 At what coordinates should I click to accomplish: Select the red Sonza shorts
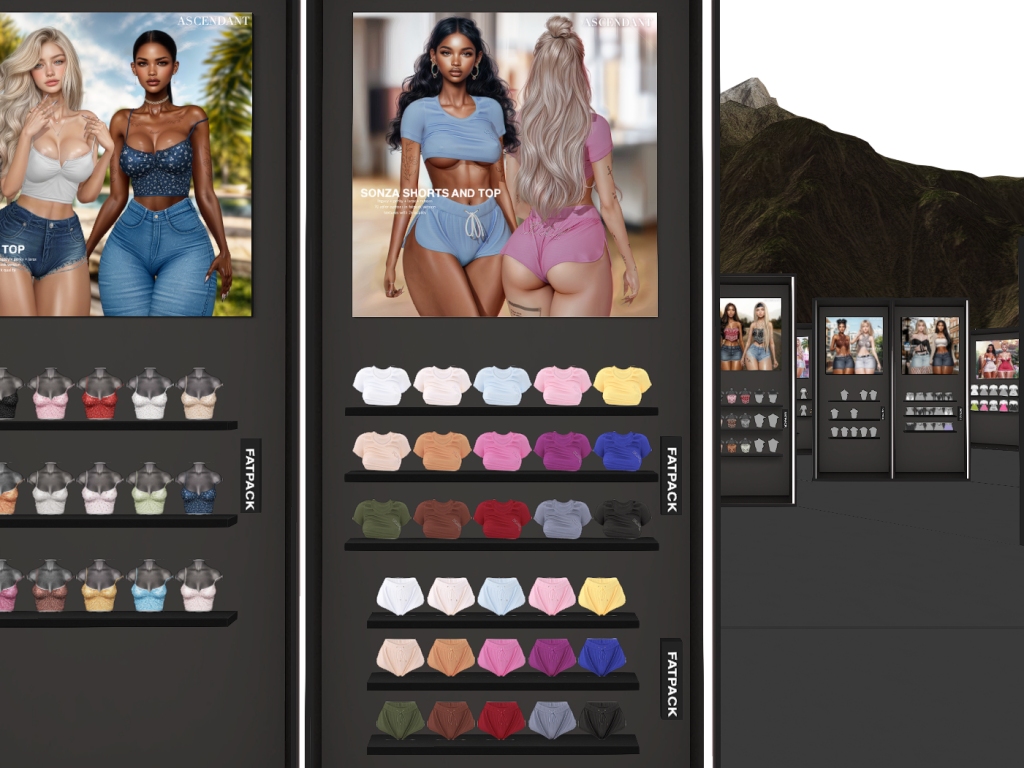pos(501,720)
